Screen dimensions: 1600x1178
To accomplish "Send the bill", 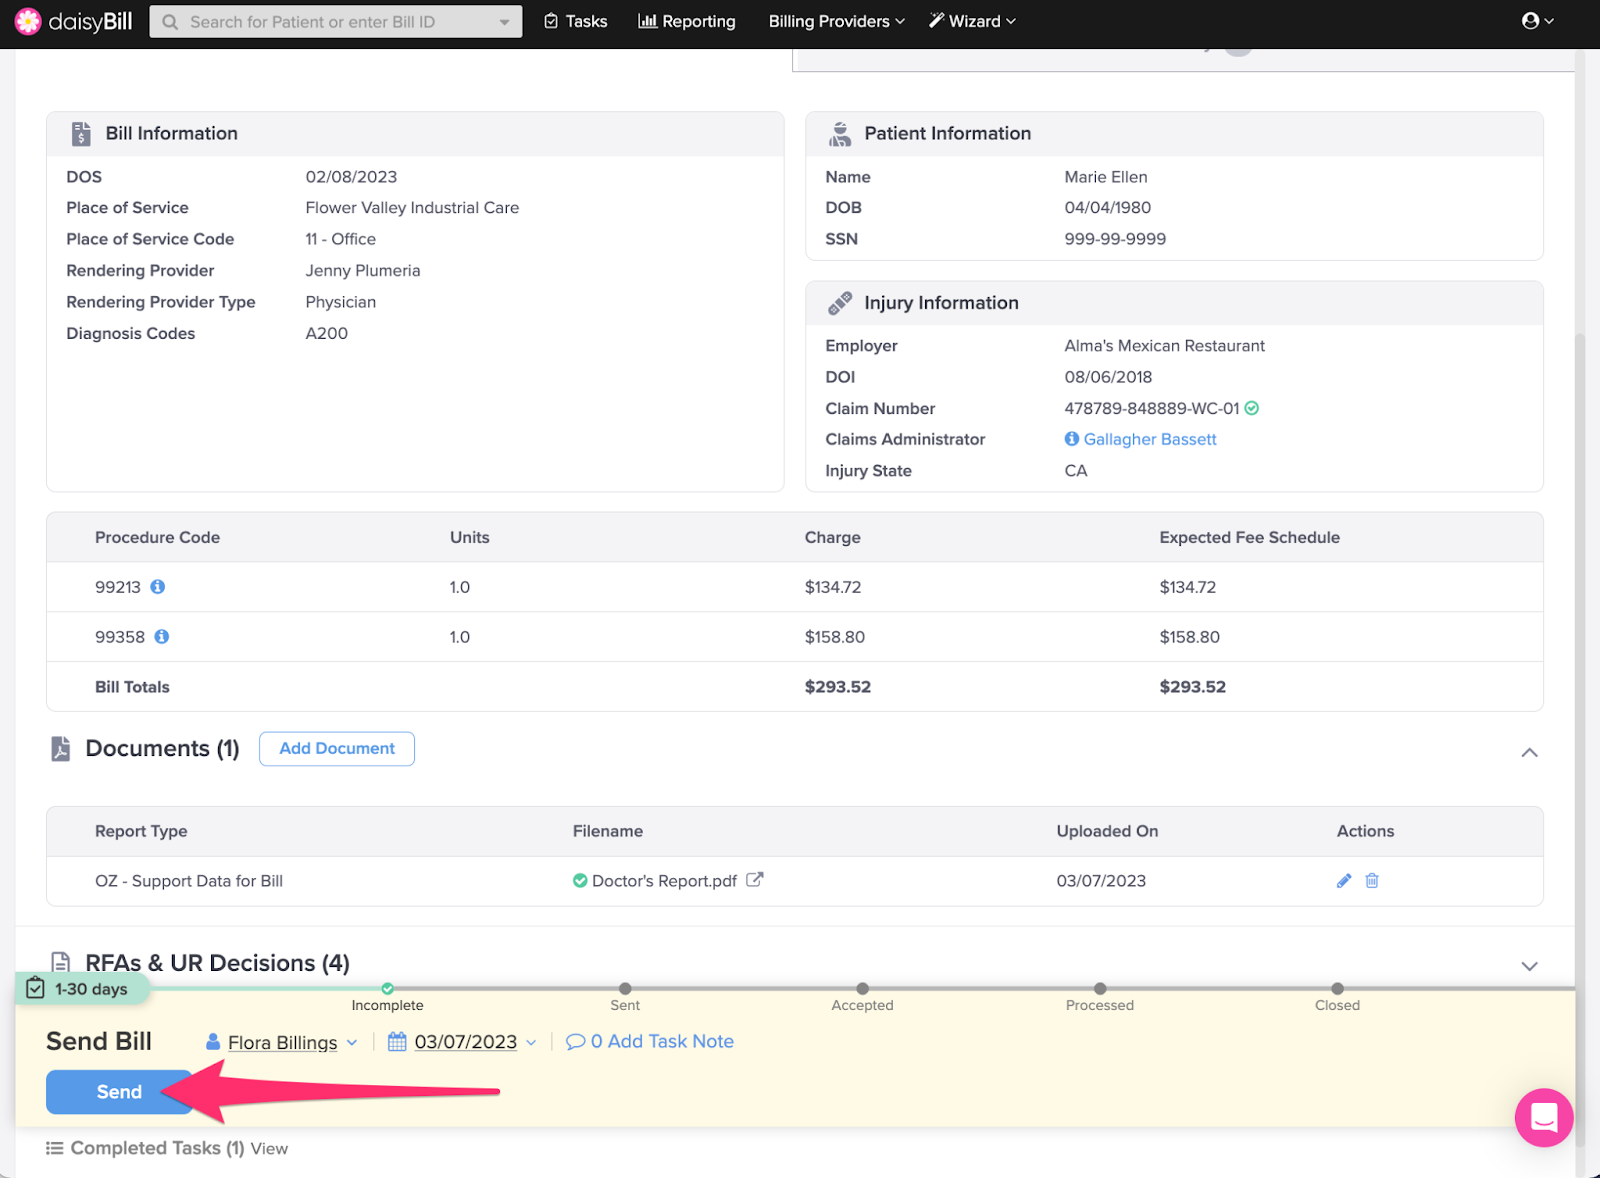I will [119, 1092].
